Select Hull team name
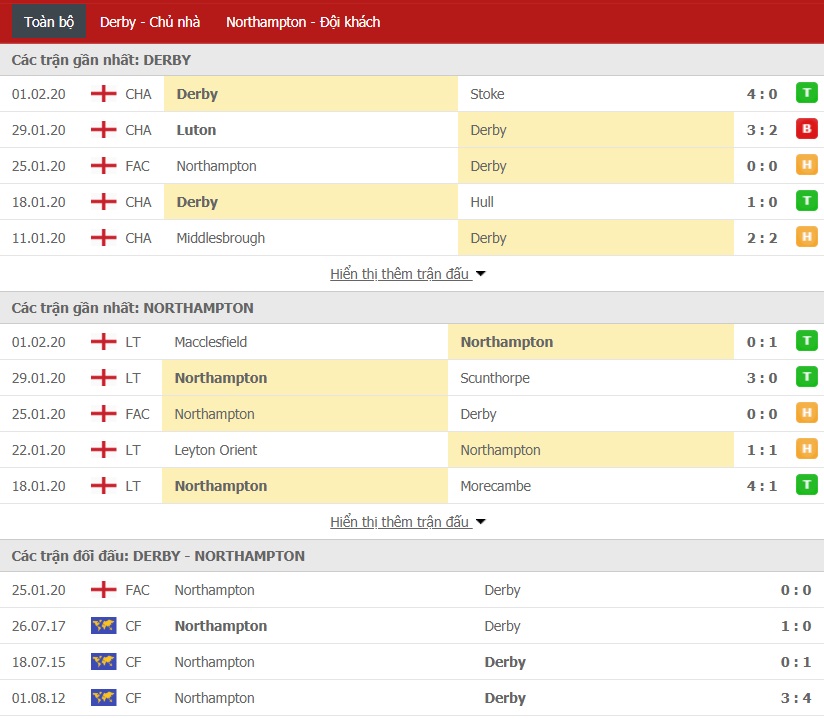This screenshot has height=719, width=824. click(482, 202)
